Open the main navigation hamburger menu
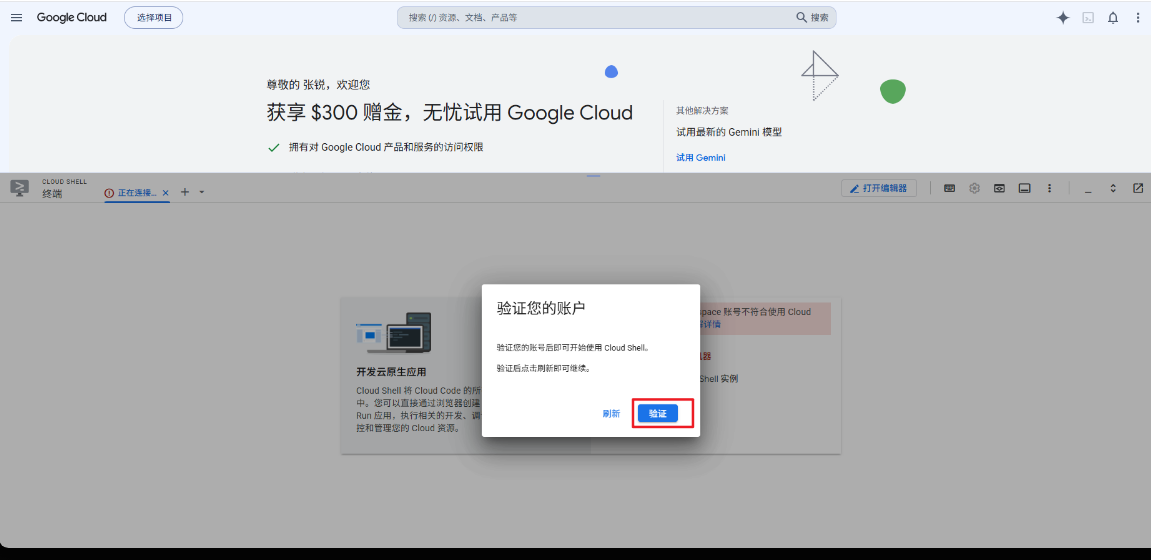The height and width of the screenshot is (560, 1151). pyautogui.click(x=16, y=18)
